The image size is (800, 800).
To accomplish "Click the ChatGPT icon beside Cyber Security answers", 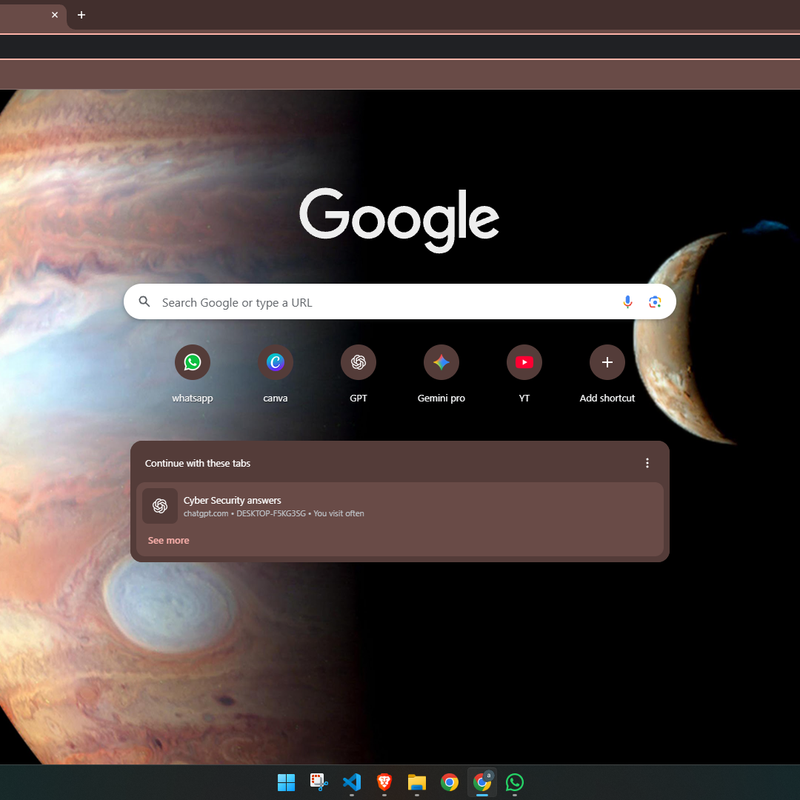I will coord(160,506).
